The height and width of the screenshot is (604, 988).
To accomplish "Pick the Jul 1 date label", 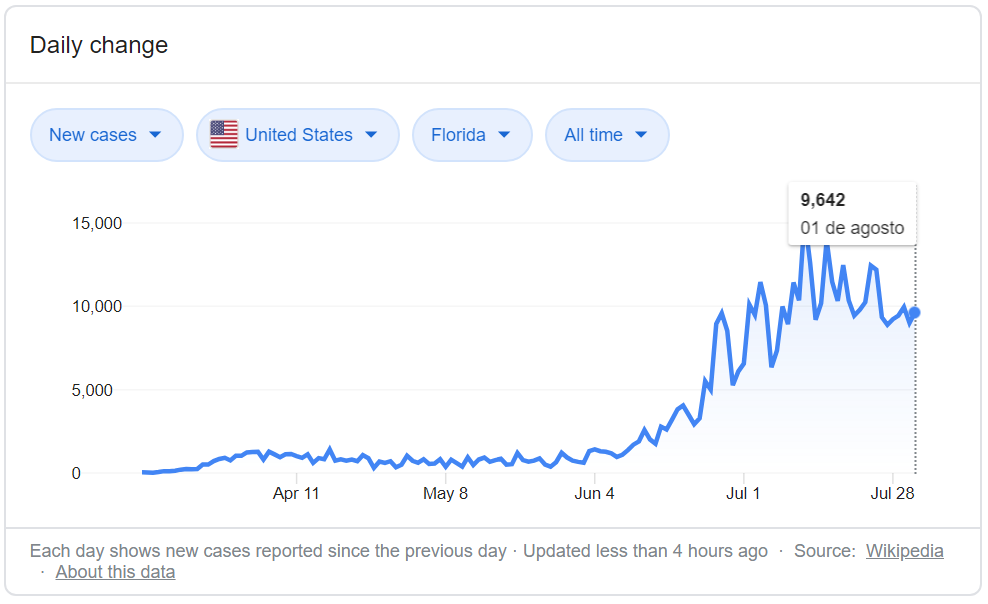I will [x=743, y=493].
